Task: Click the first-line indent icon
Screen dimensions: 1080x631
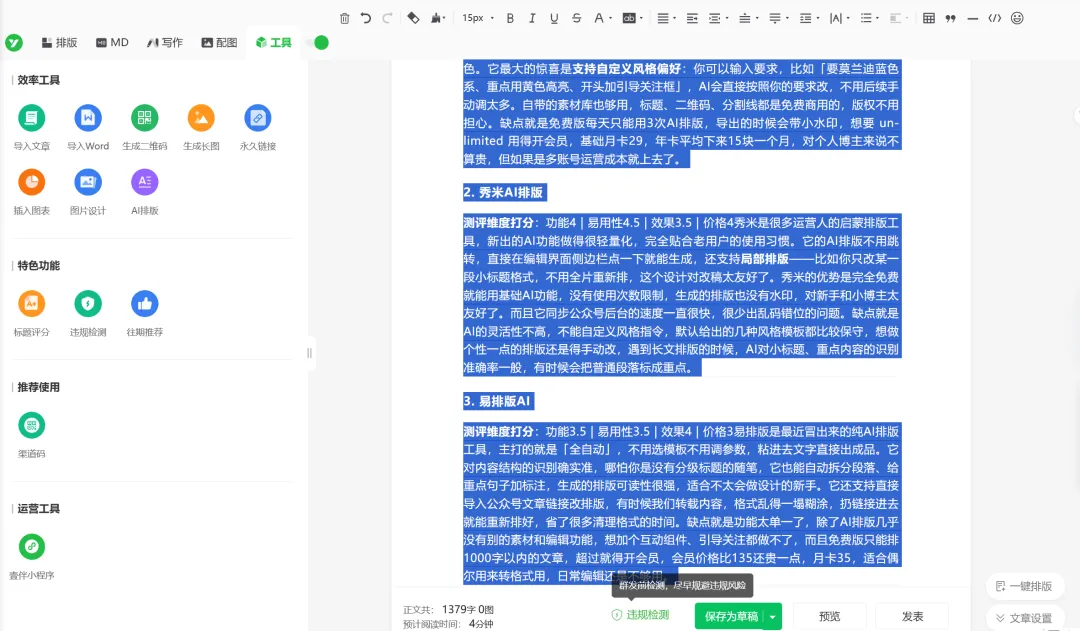Action: click(692, 19)
